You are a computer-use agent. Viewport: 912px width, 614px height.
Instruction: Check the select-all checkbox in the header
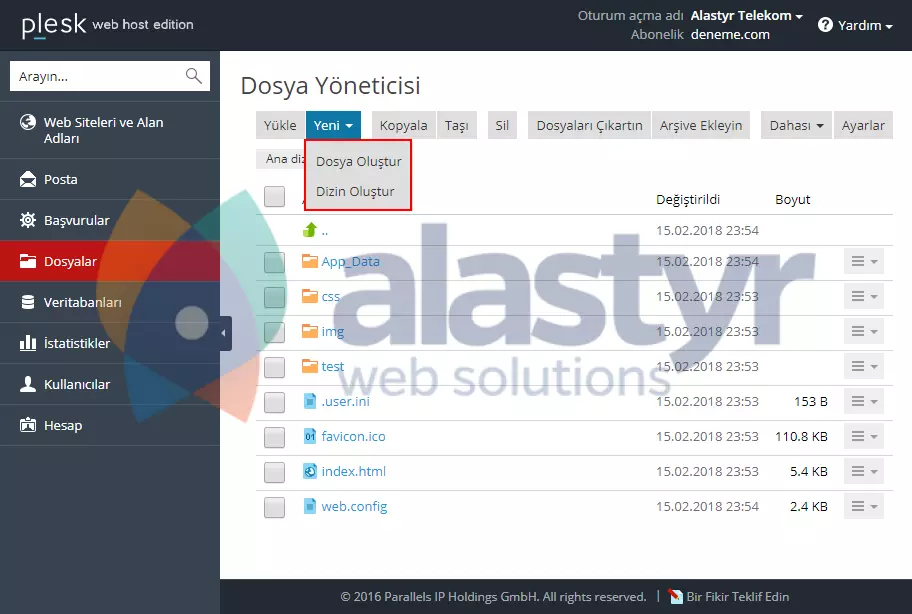tap(274, 196)
